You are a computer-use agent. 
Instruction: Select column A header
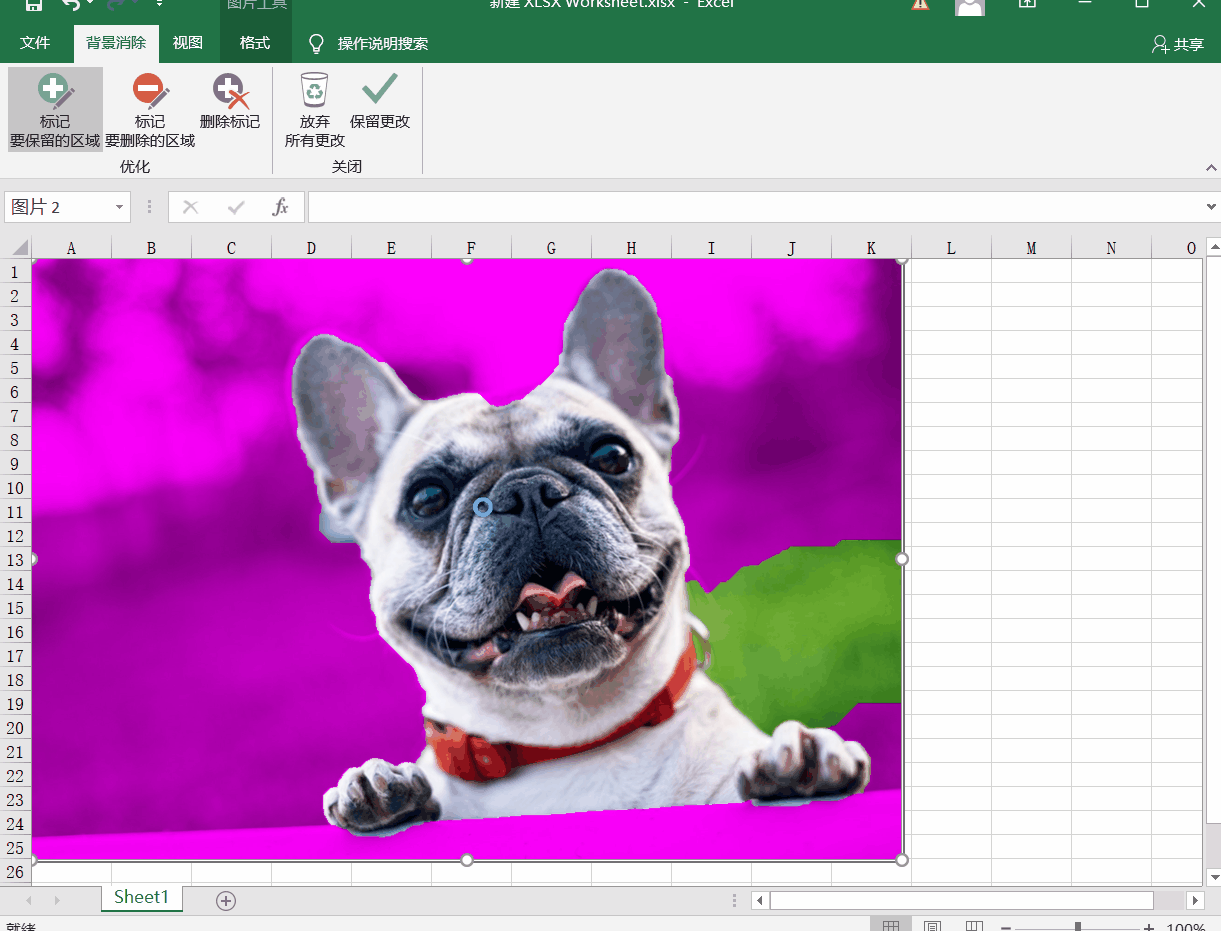[71, 248]
